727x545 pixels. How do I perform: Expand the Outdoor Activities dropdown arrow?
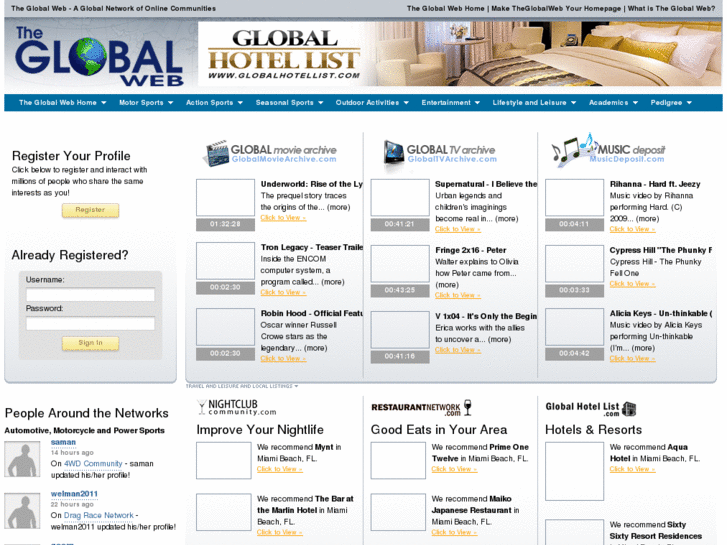(406, 103)
